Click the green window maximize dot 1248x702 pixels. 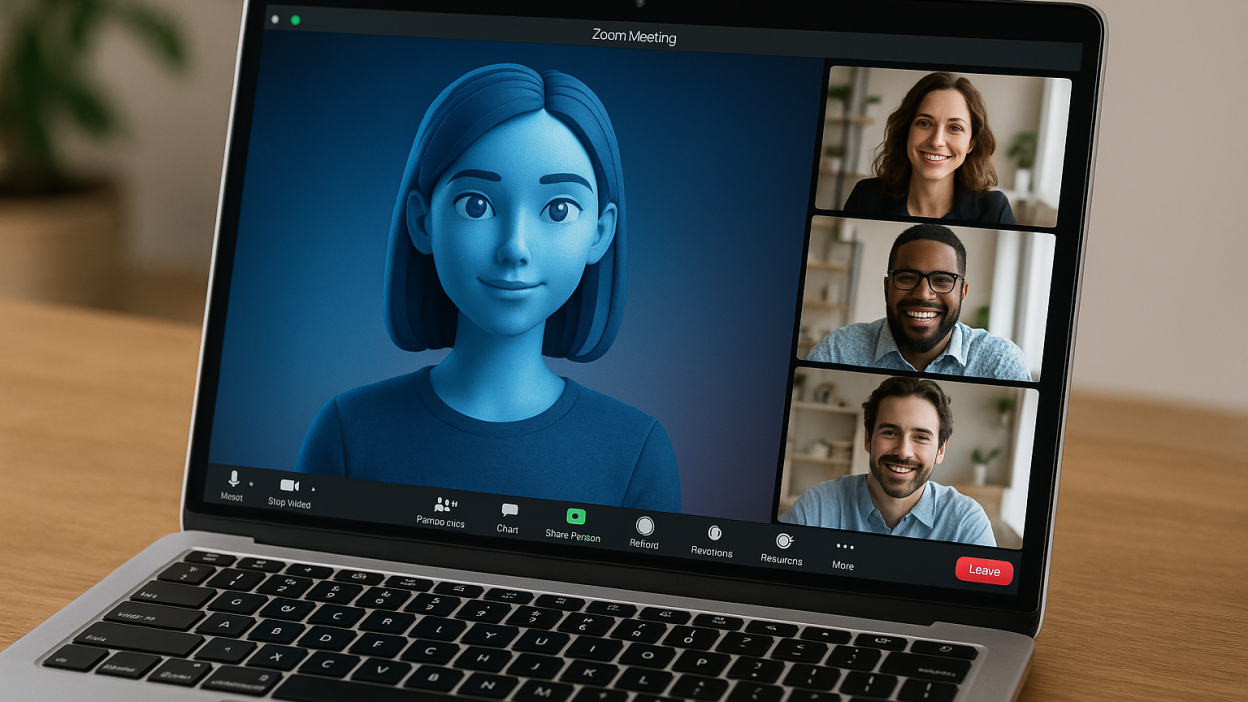(295, 20)
